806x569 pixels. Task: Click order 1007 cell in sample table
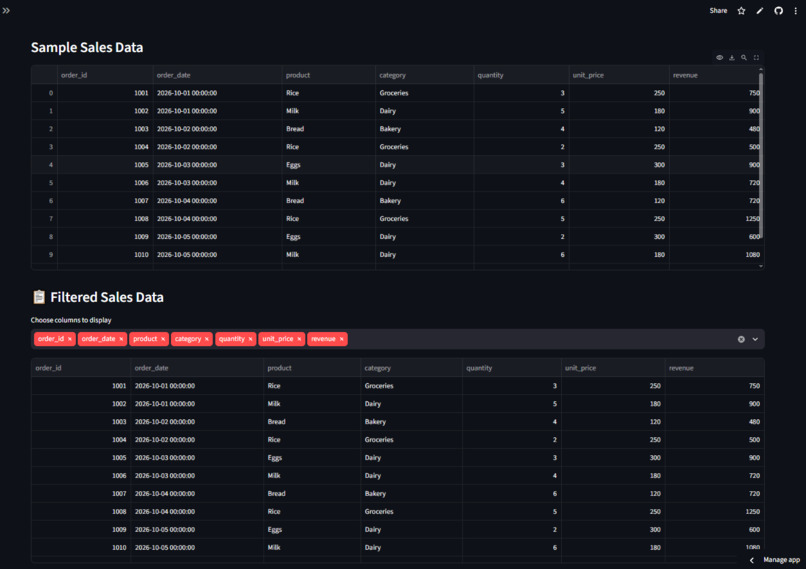[105, 201]
